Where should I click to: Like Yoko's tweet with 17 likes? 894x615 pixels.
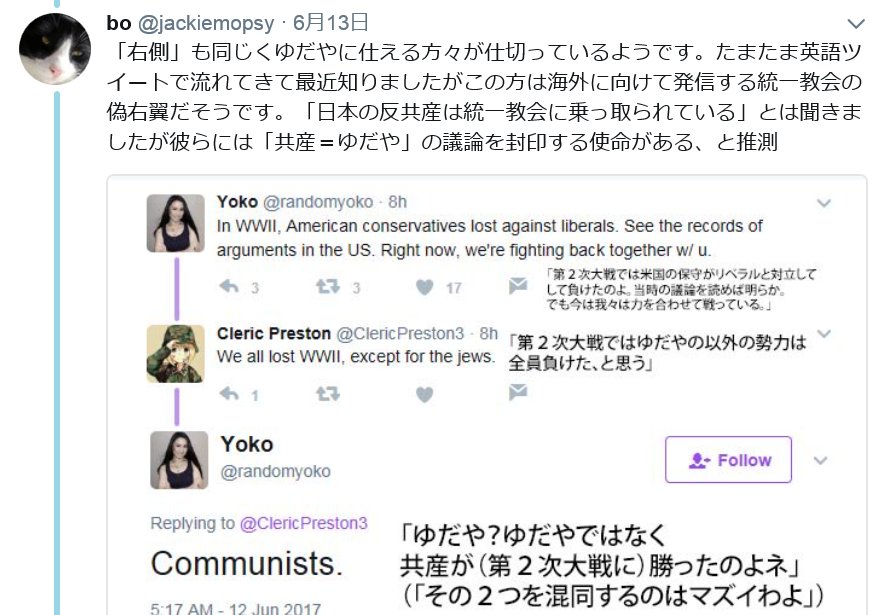coord(424,287)
